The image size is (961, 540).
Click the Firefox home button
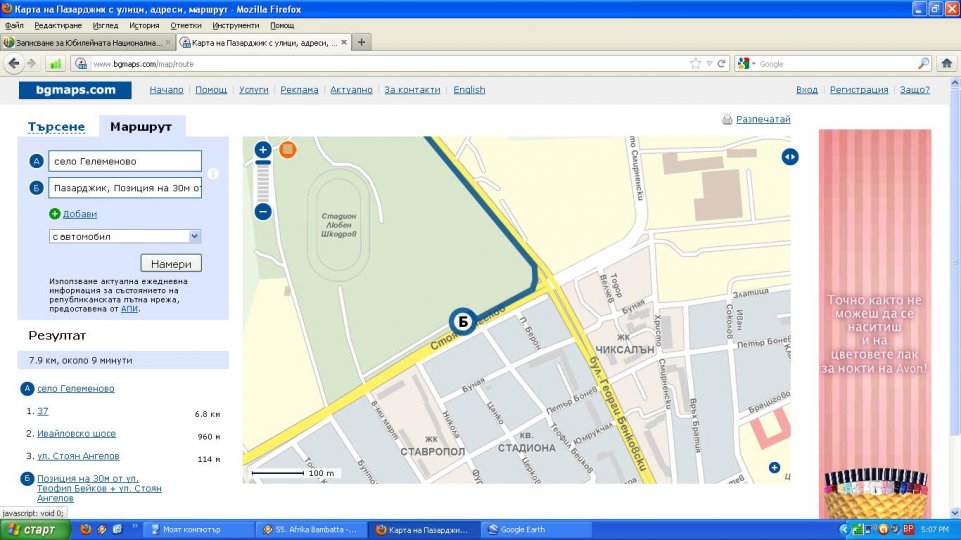click(946, 63)
